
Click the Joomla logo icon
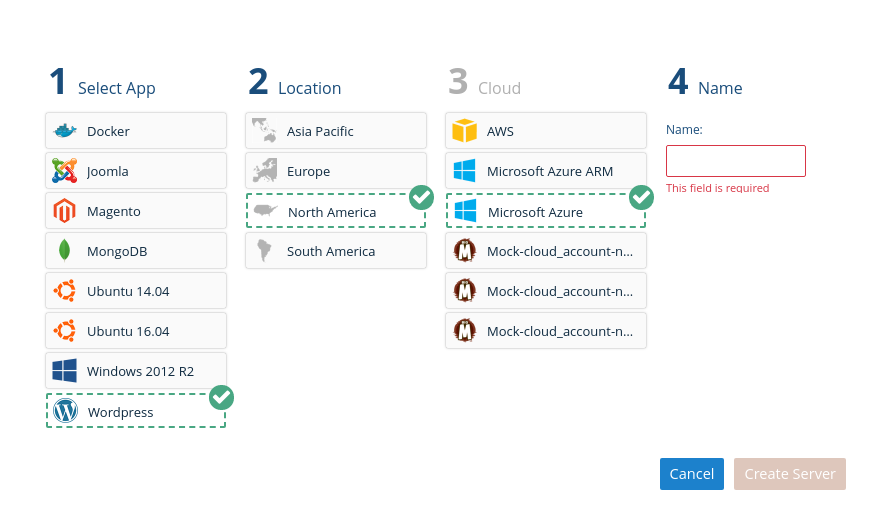(64, 171)
